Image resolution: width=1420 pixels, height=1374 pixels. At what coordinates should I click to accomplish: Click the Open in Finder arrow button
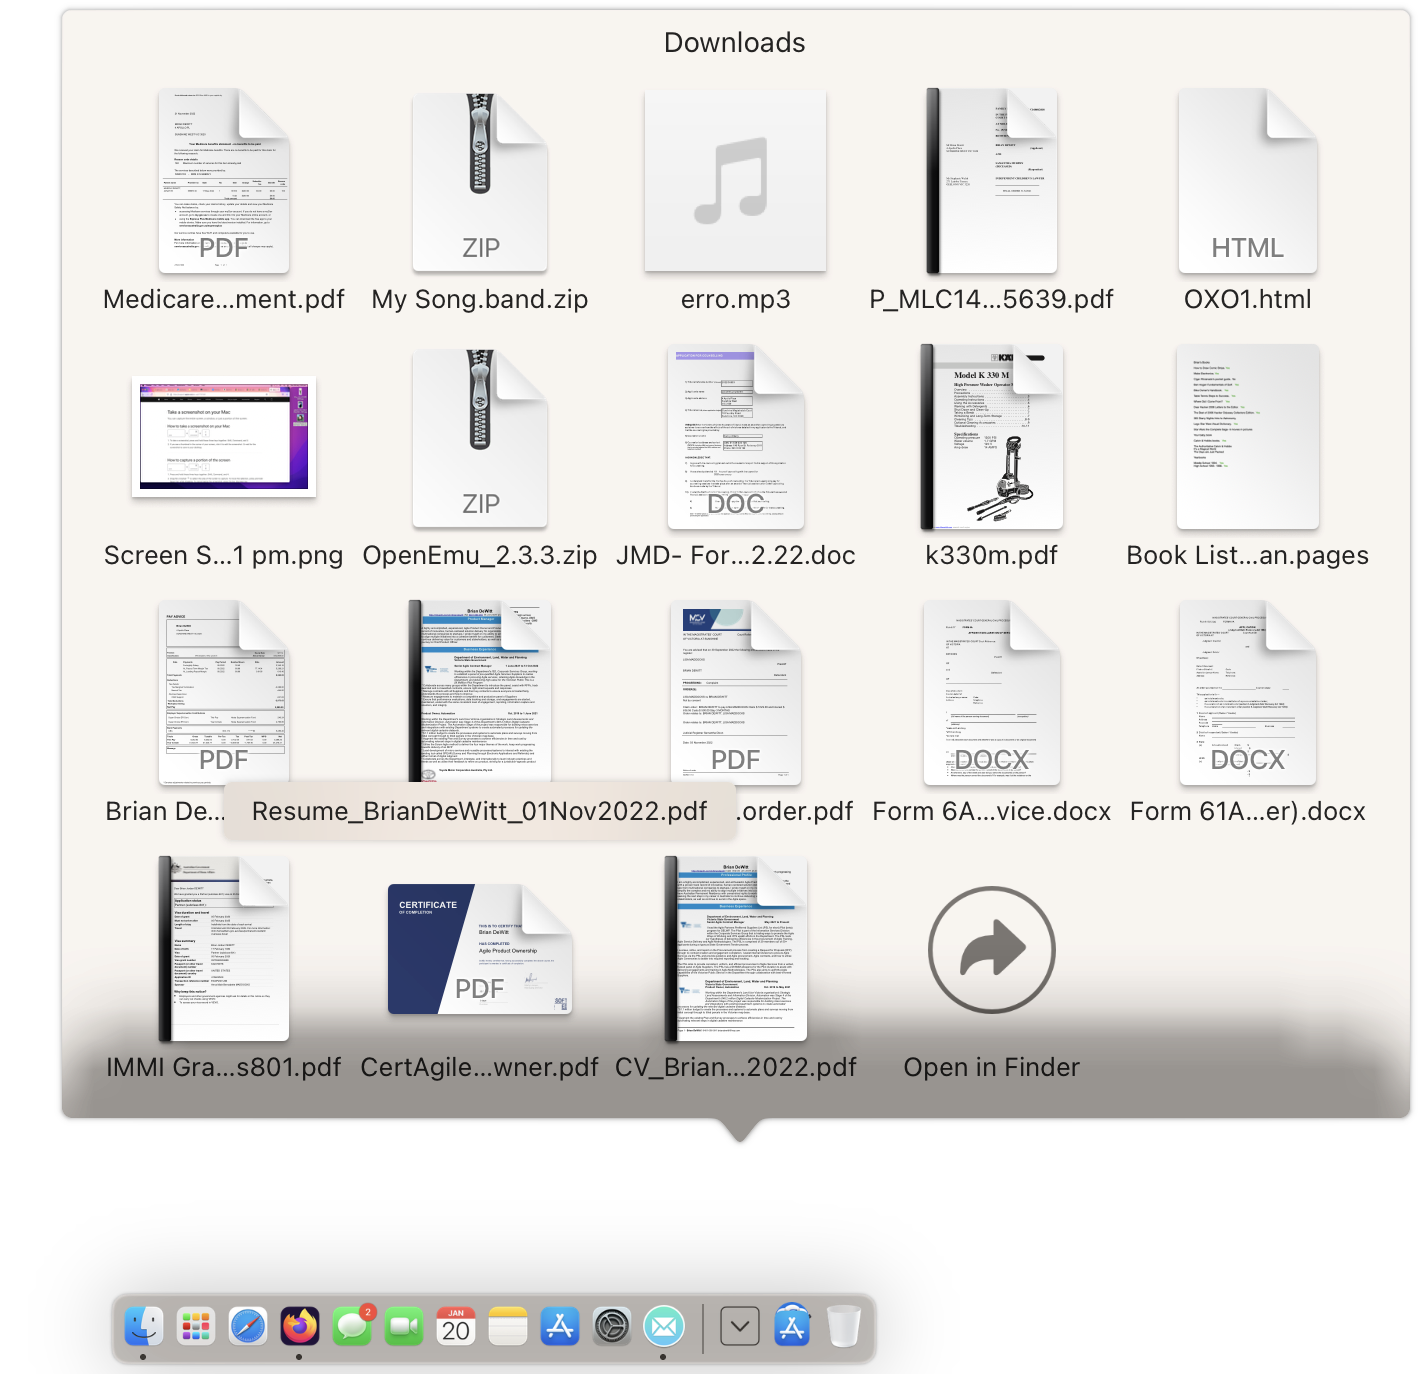[x=991, y=950]
